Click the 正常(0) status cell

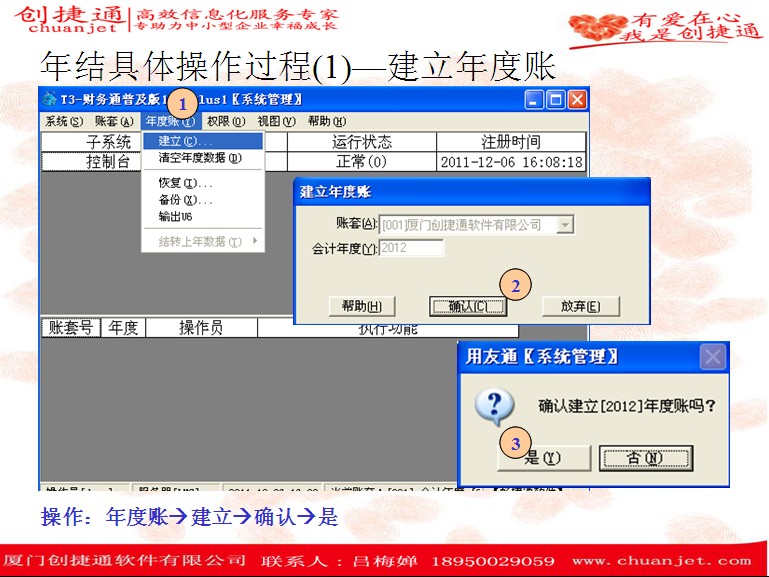click(362, 162)
